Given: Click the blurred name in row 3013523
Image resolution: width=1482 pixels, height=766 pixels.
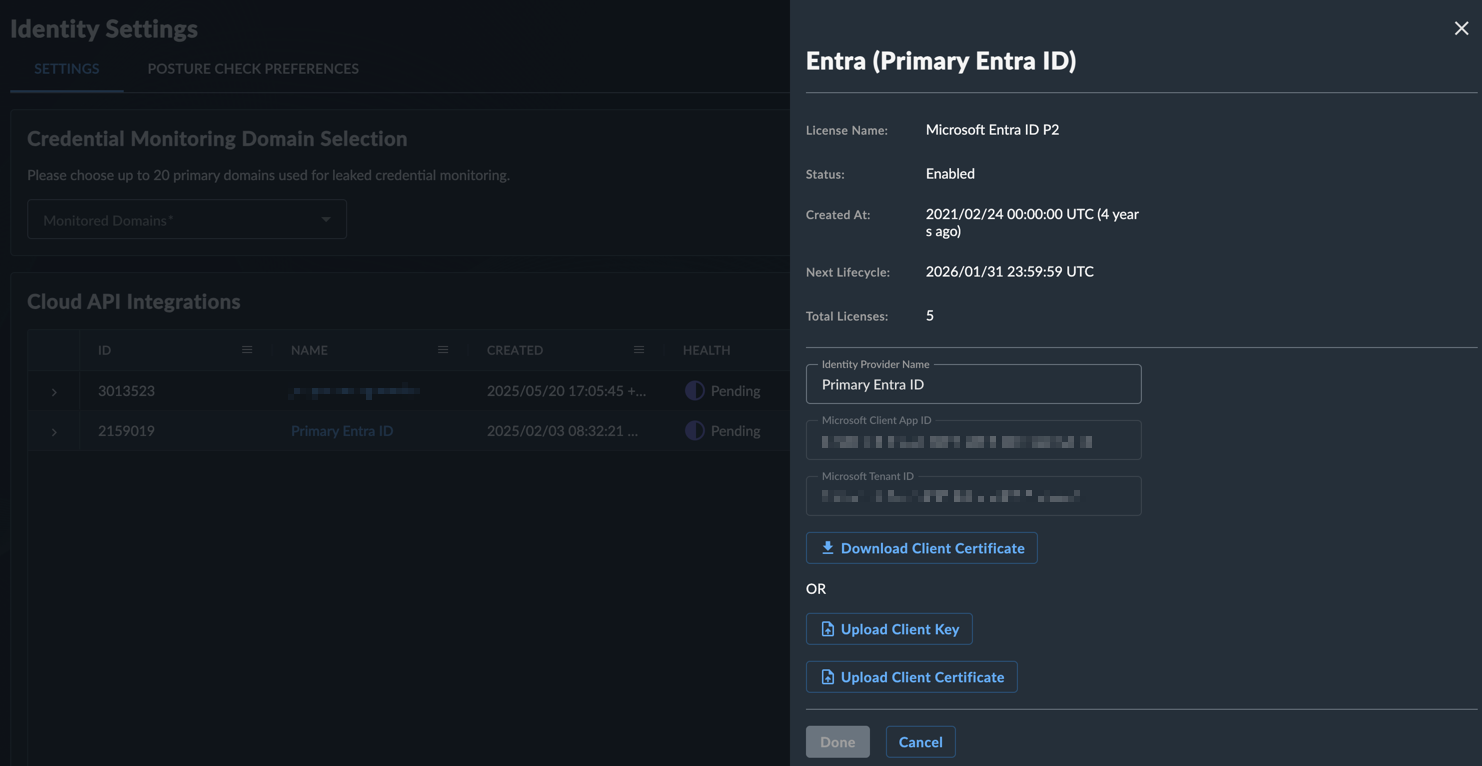Looking at the screenshot, I should coord(354,391).
